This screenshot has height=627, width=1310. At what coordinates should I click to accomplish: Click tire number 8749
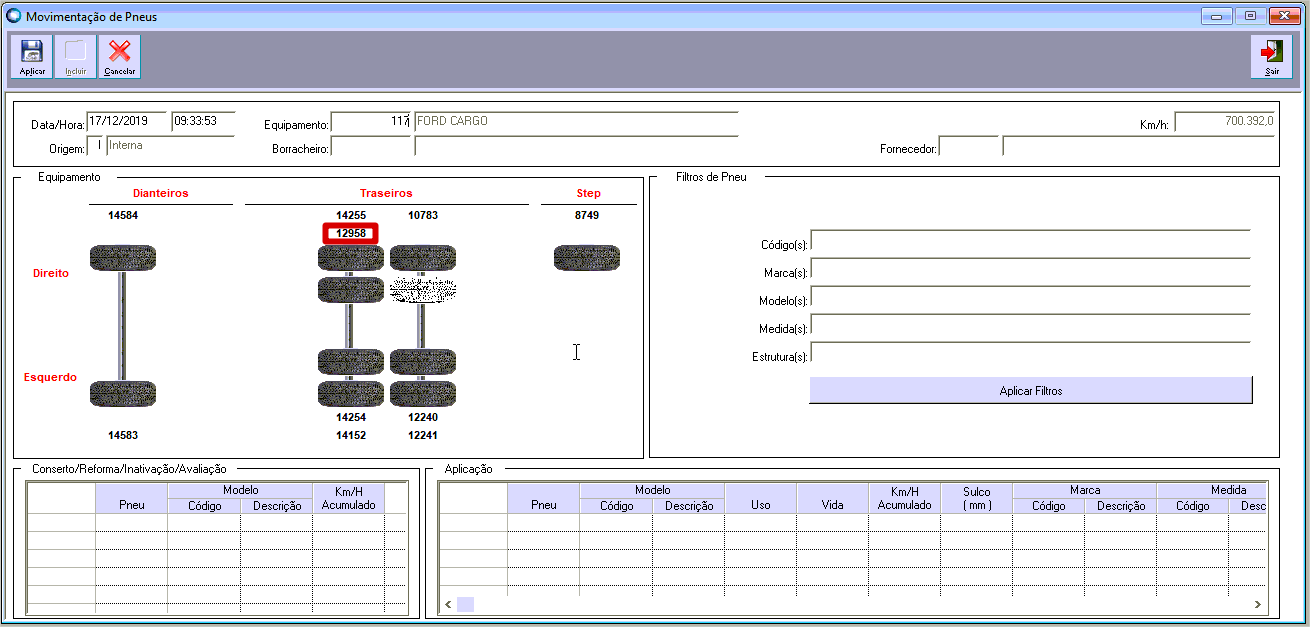[x=587, y=215]
